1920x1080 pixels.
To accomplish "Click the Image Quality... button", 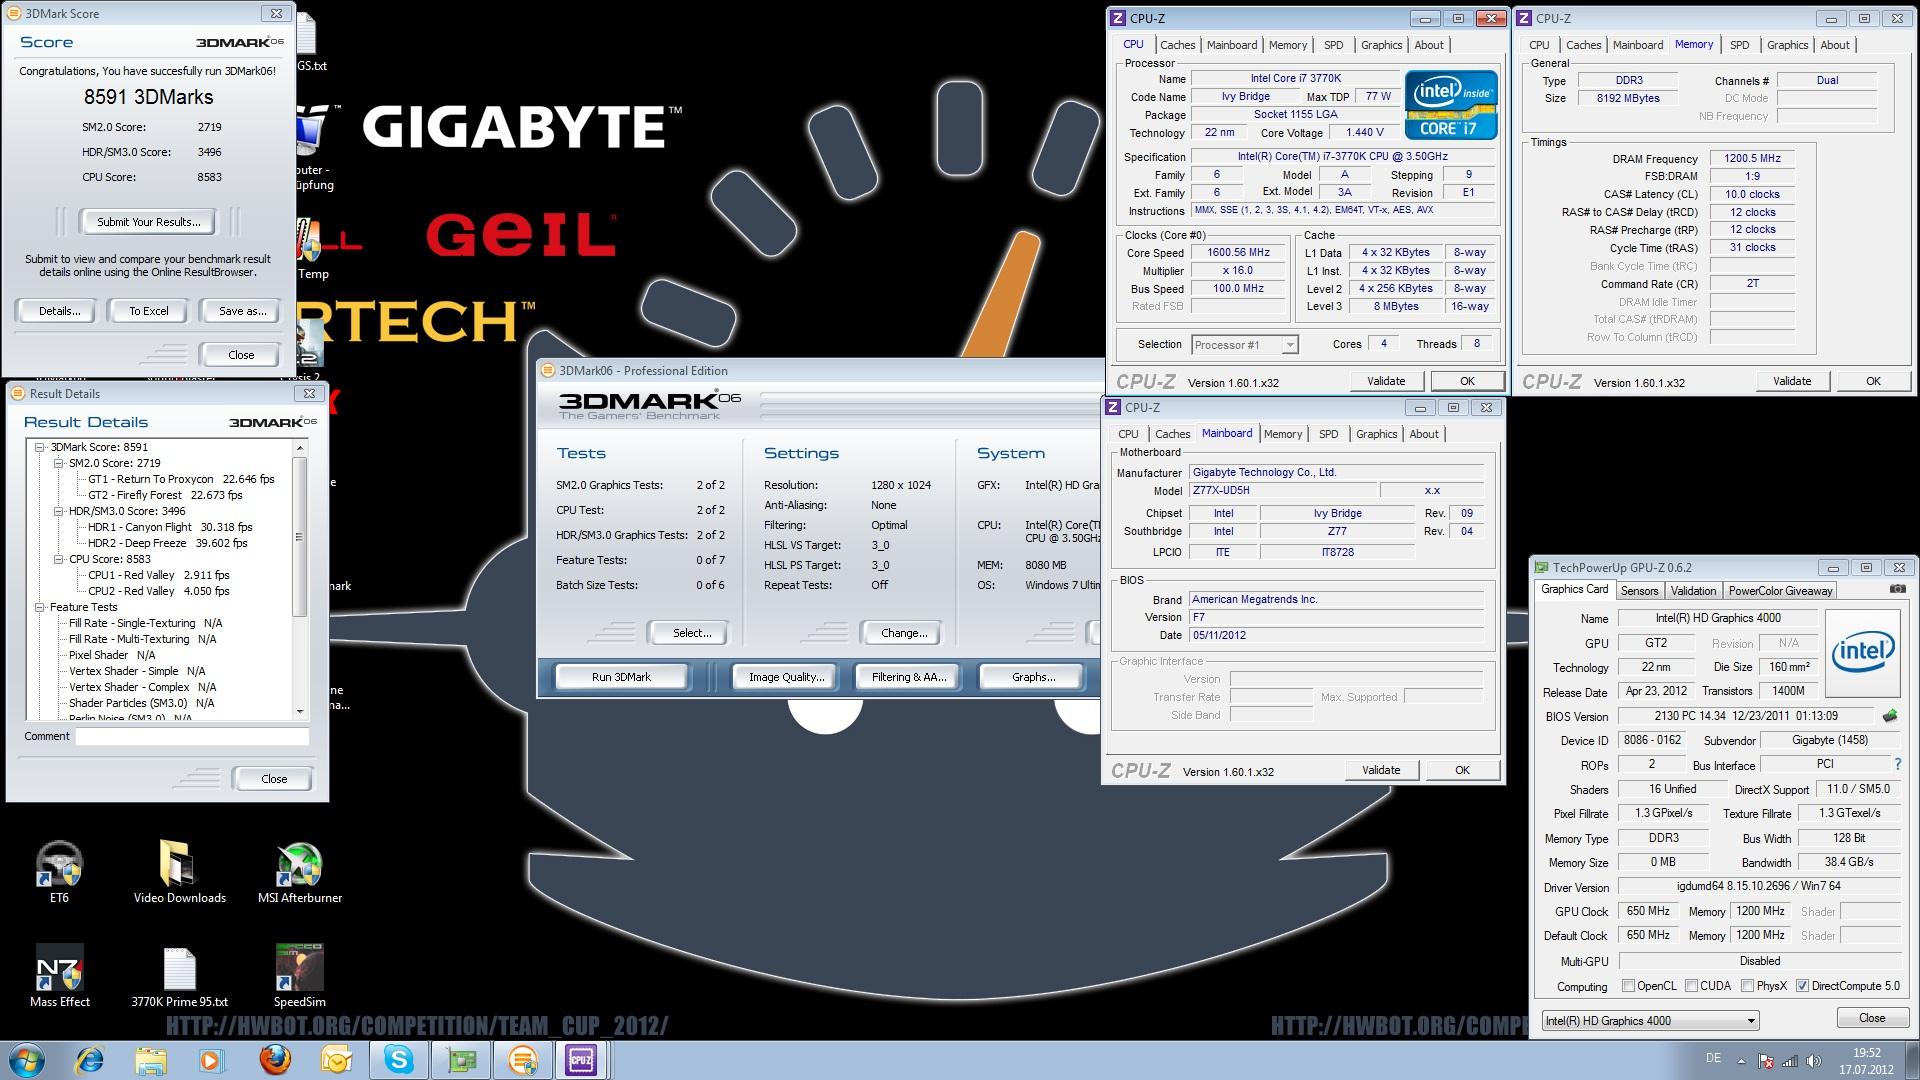I will (x=786, y=677).
